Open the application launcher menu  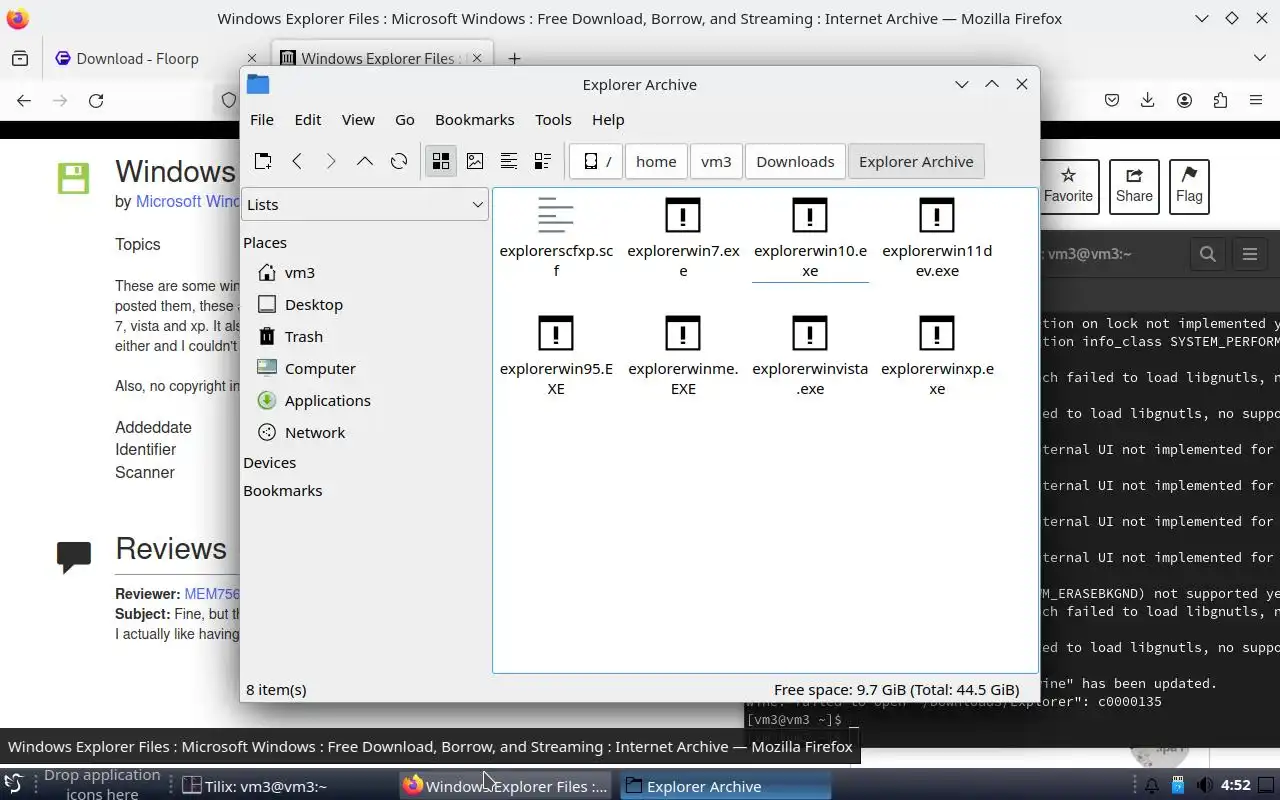coord(13,784)
